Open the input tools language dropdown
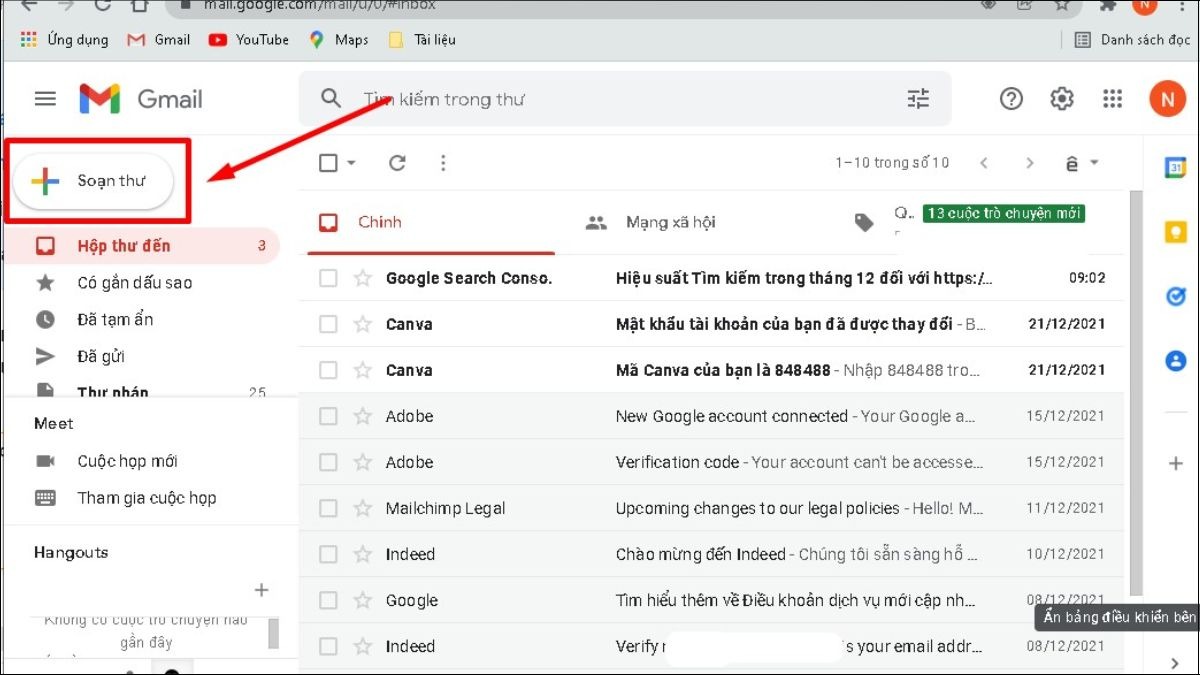The height and width of the screenshot is (675, 1200). 1082,163
